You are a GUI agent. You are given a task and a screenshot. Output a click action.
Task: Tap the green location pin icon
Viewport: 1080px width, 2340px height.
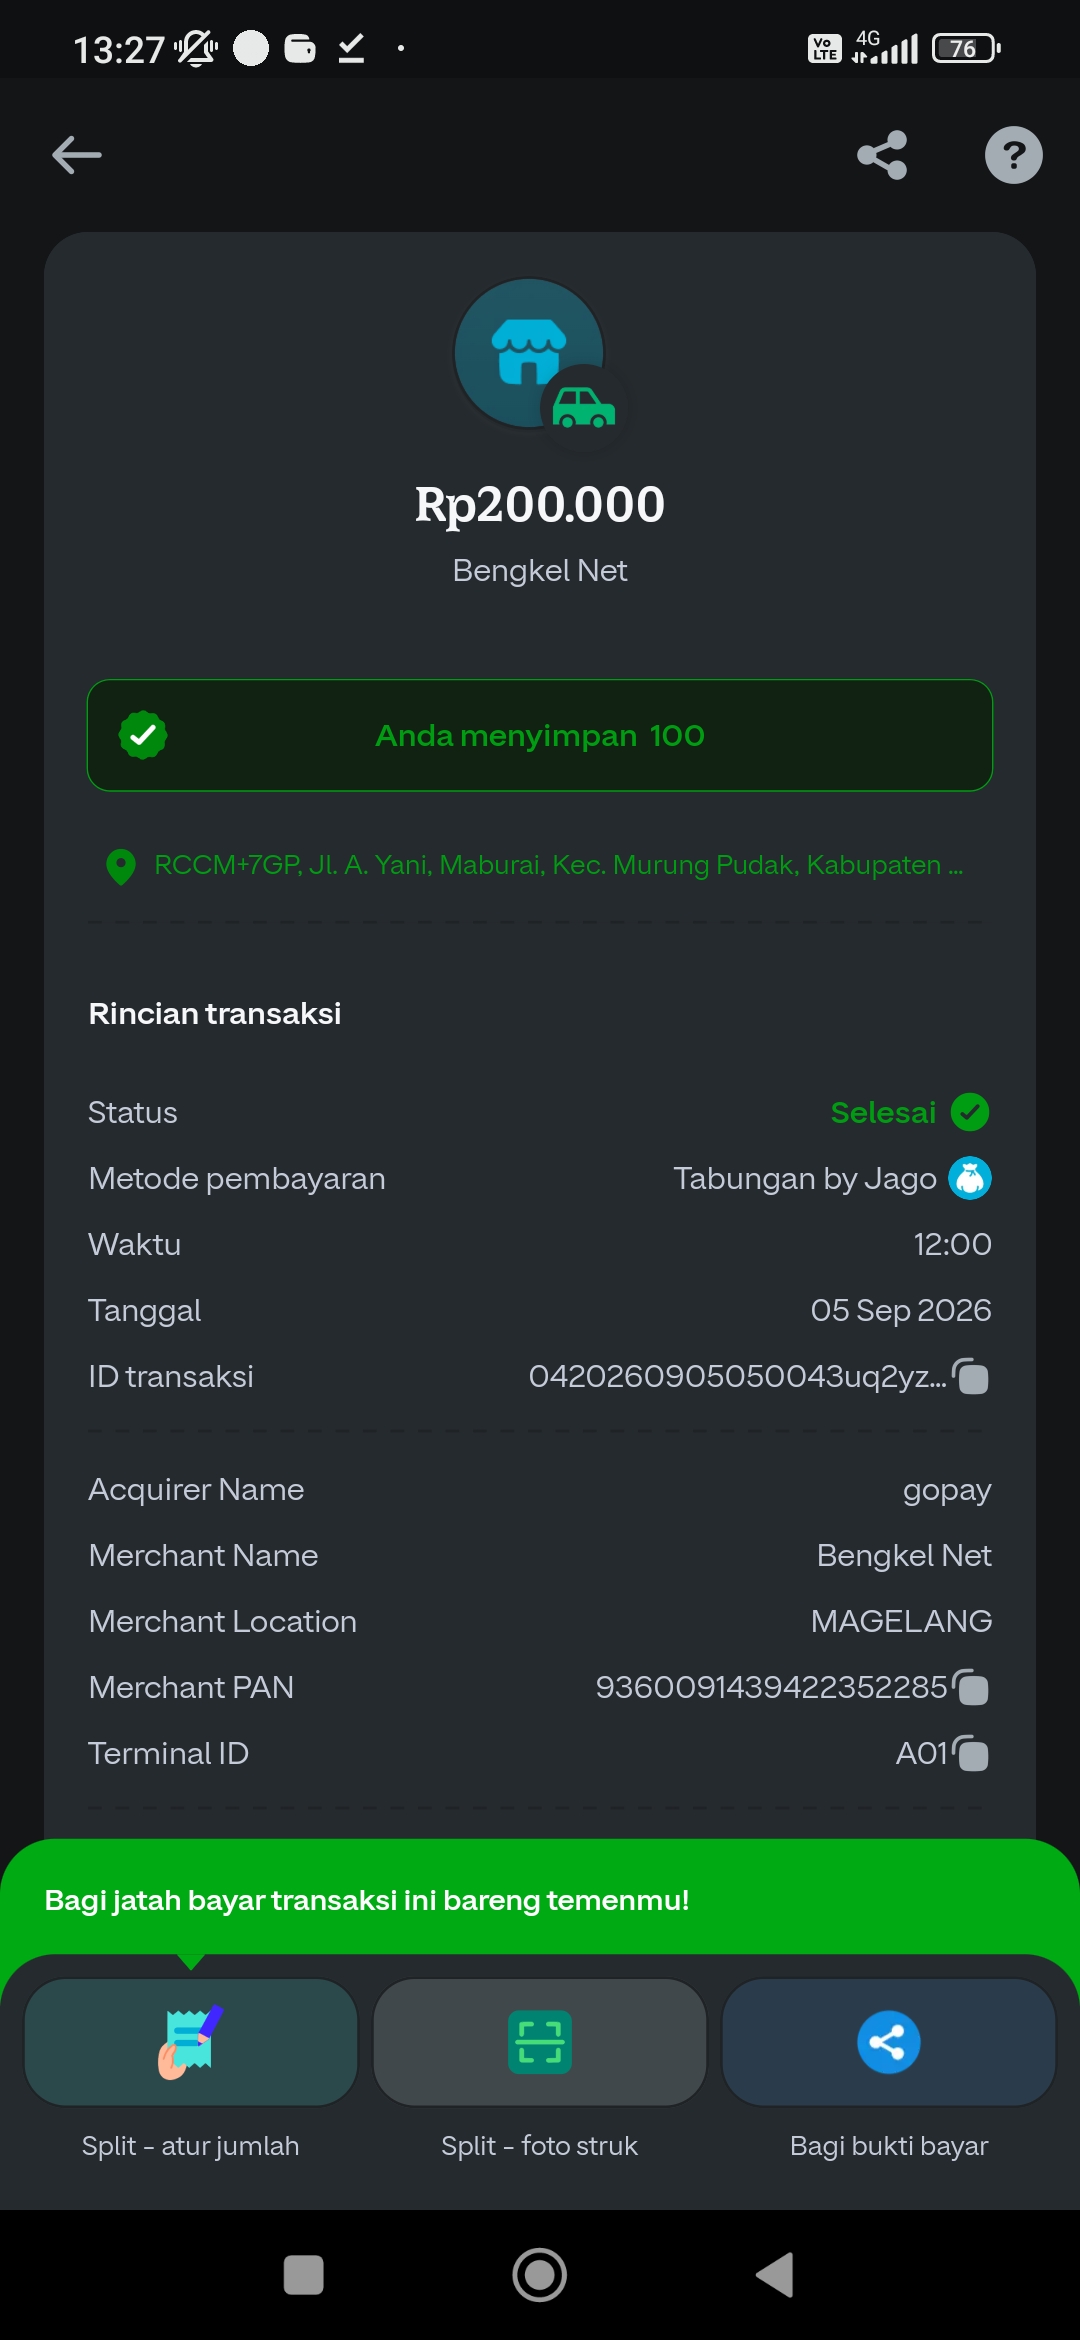click(121, 866)
